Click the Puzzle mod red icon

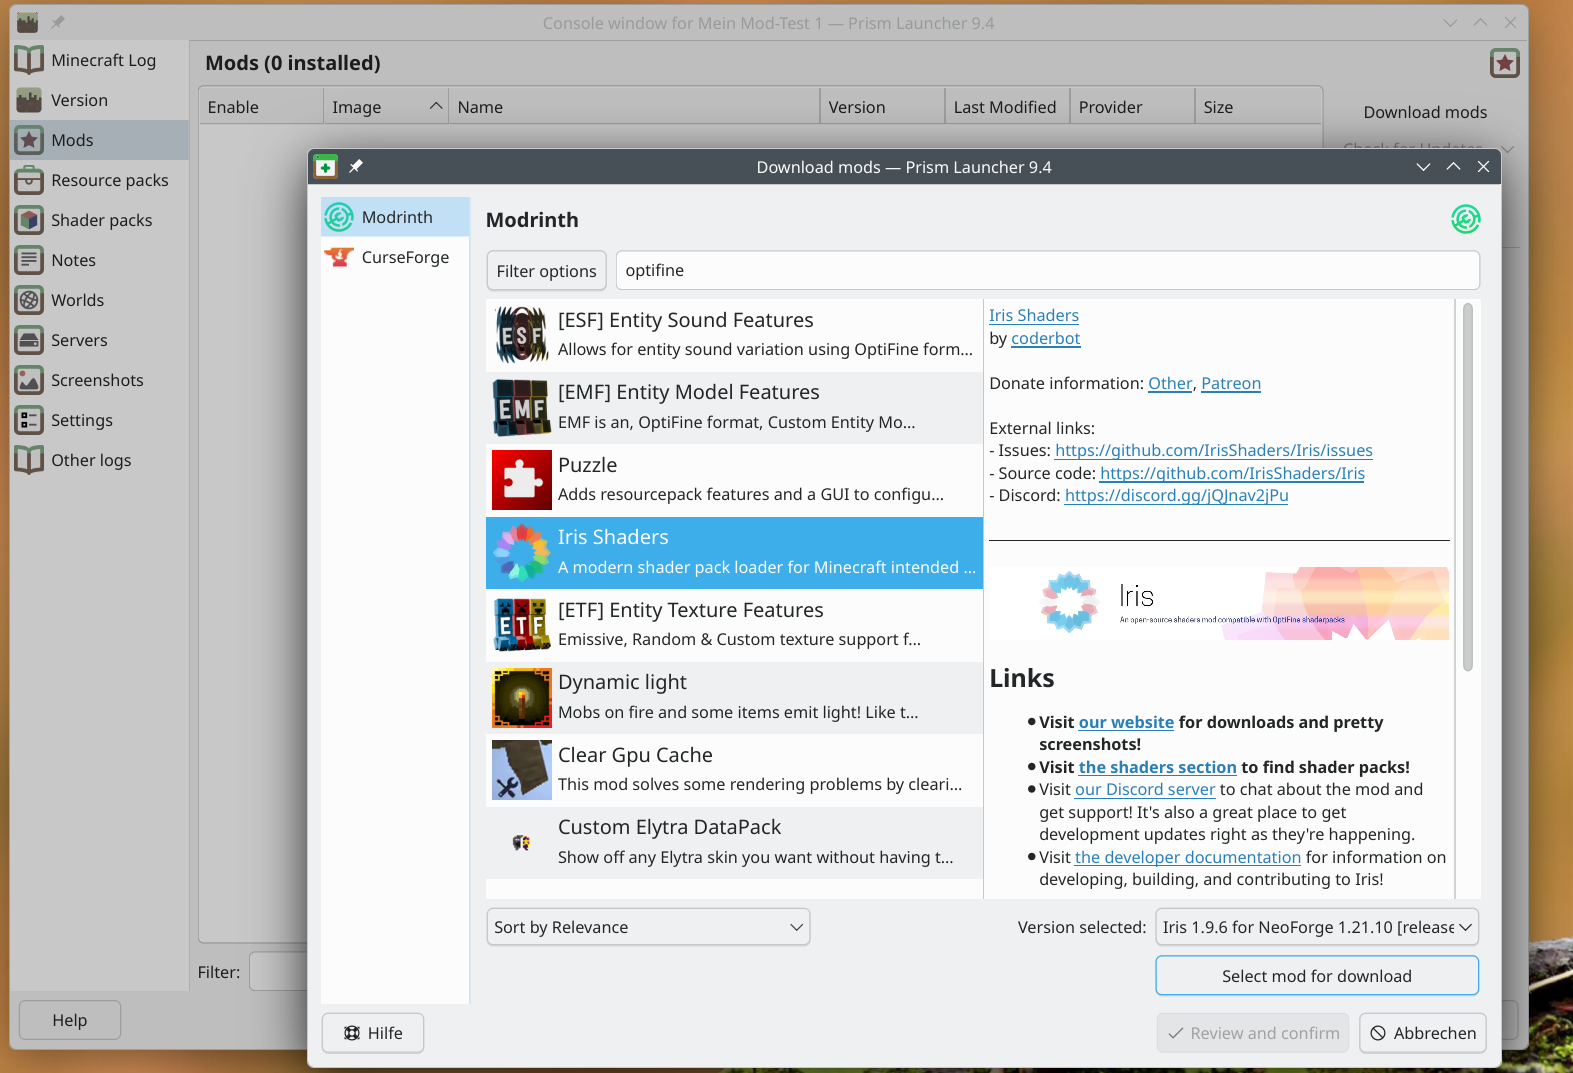521,480
